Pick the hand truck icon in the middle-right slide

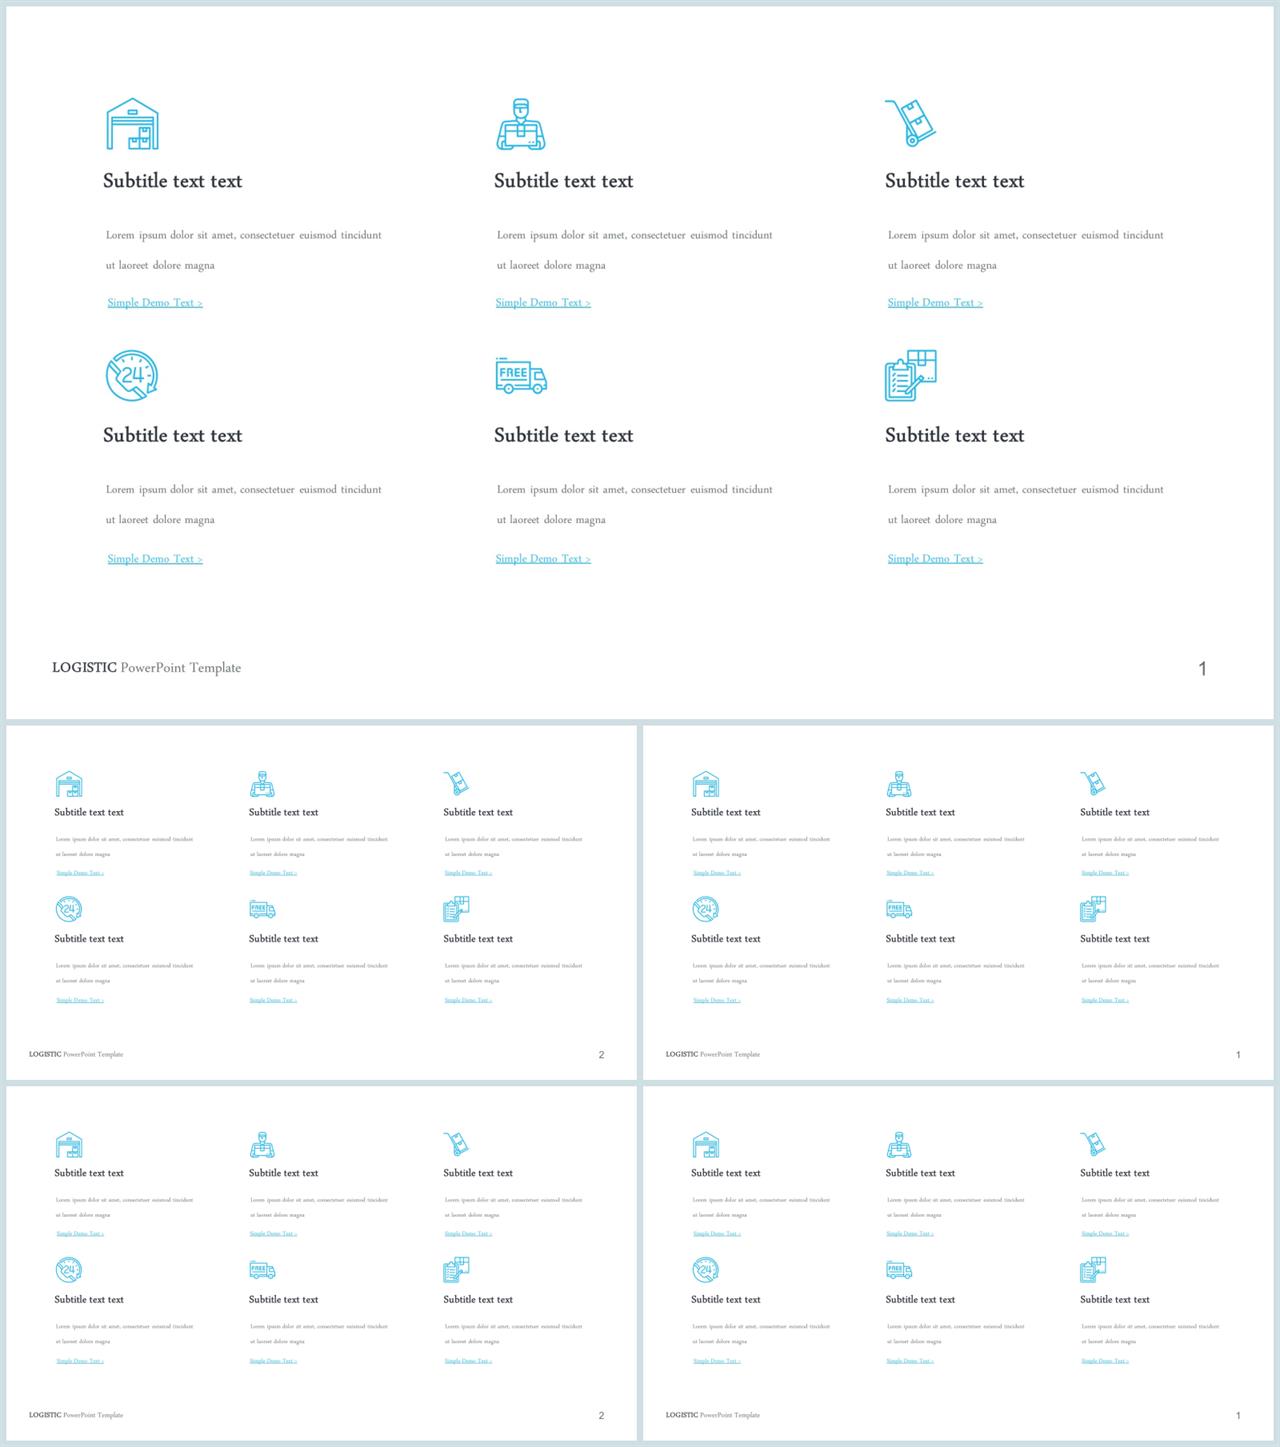1093,783
